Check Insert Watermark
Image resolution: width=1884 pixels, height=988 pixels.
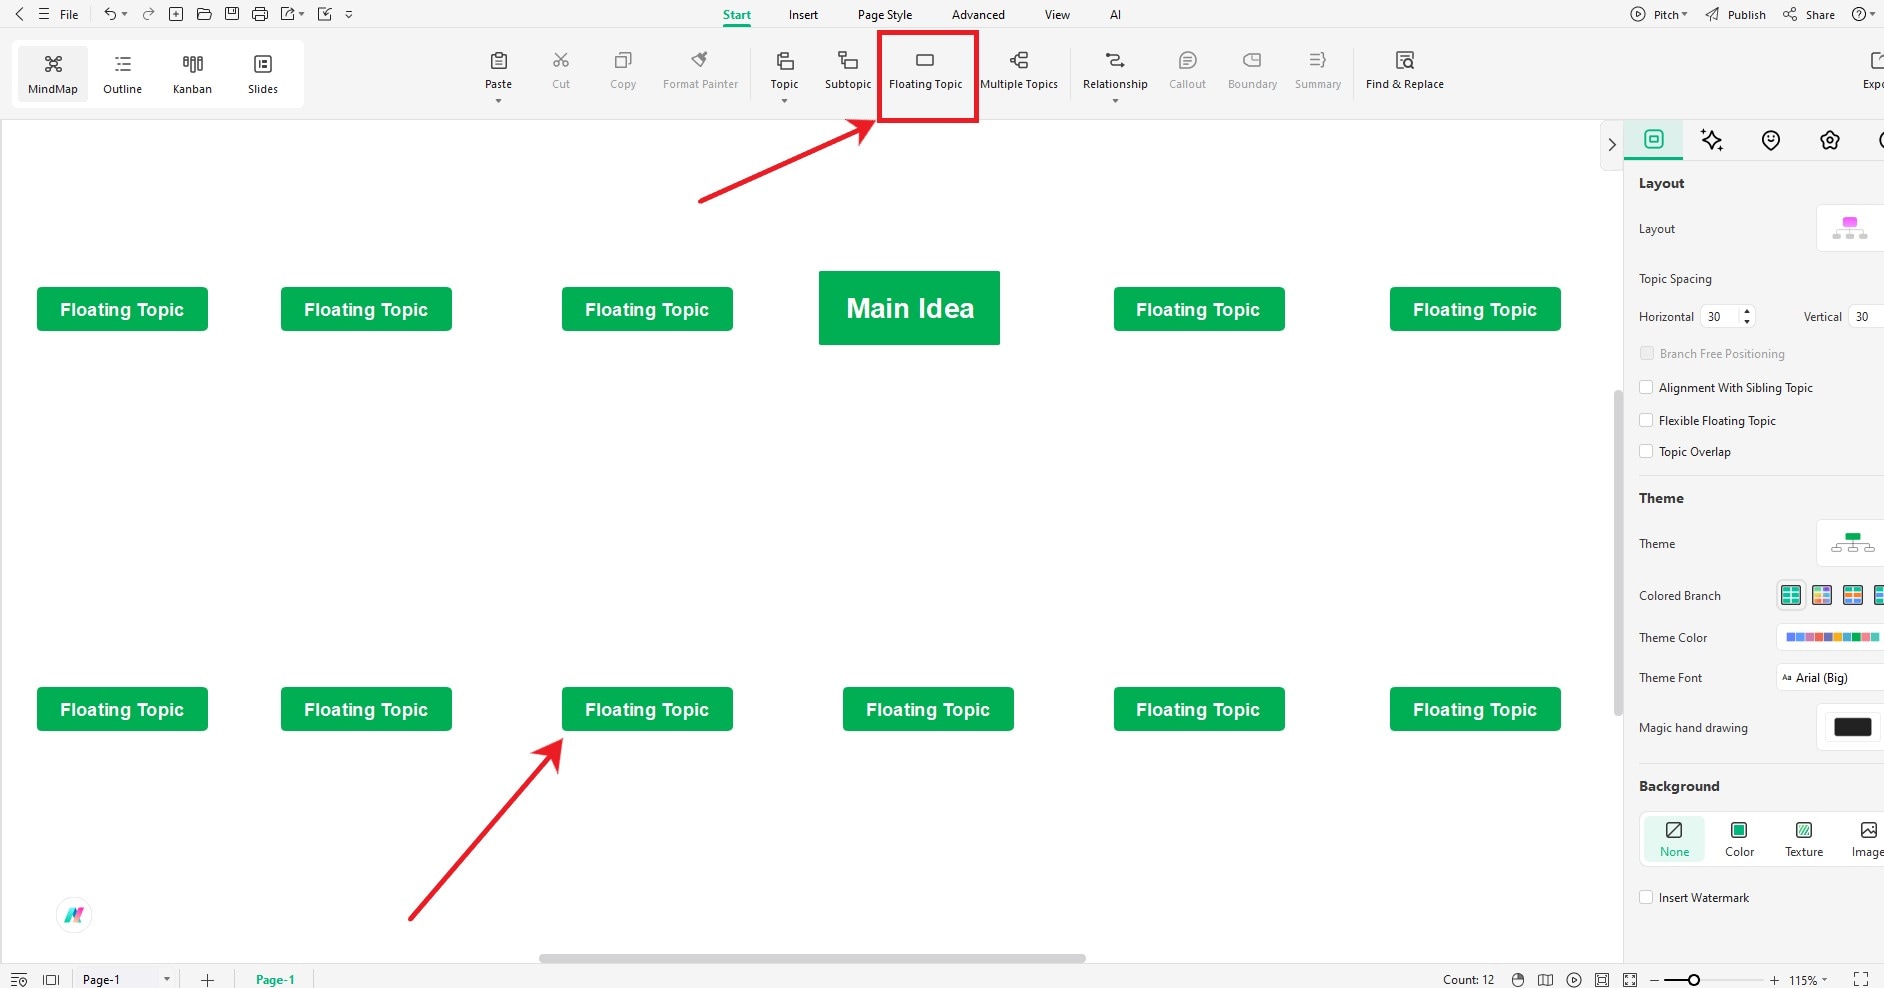(1646, 898)
